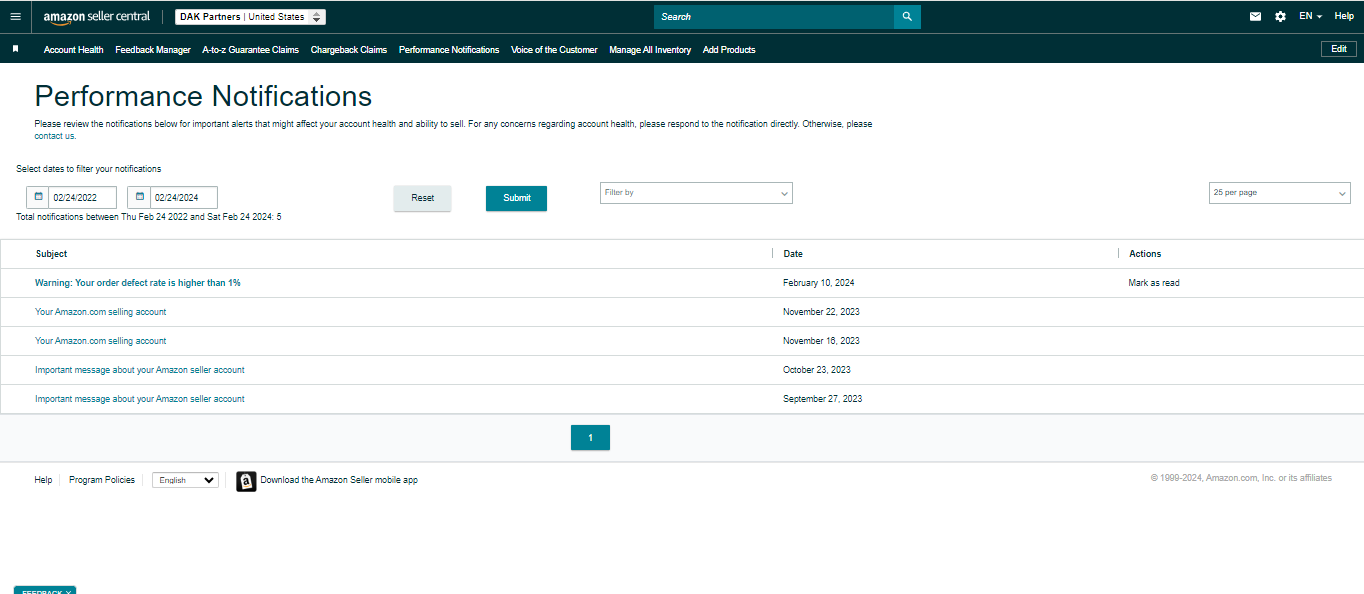
Task: Open November 22 selling account notification
Action: click(x=101, y=312)
